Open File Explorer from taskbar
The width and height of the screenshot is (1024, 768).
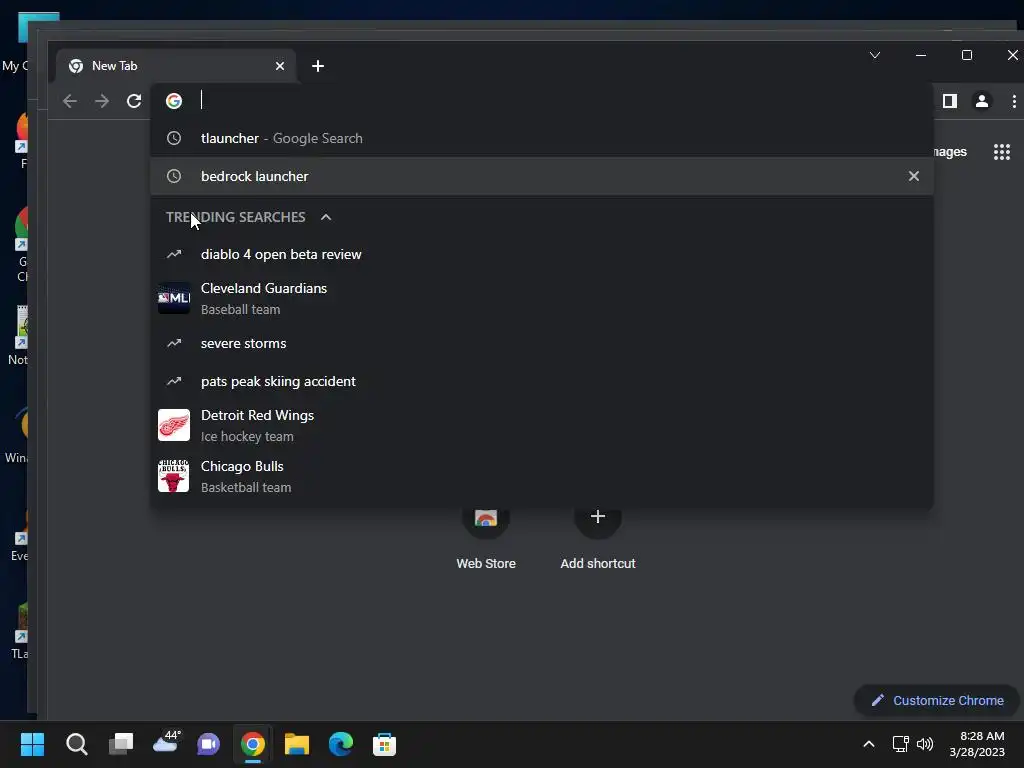296,744
